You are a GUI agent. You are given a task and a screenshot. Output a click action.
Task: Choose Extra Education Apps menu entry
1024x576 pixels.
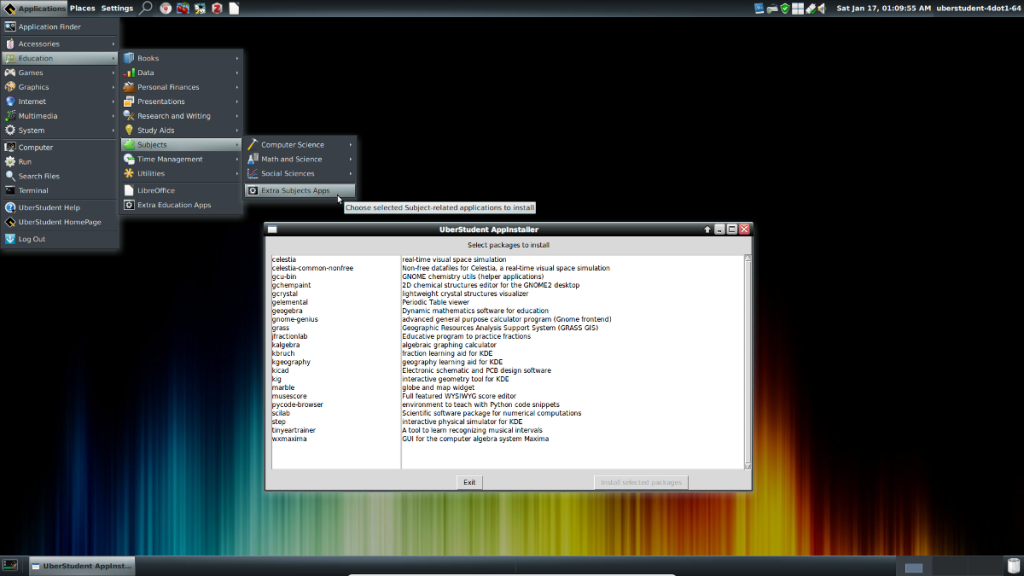174,205
